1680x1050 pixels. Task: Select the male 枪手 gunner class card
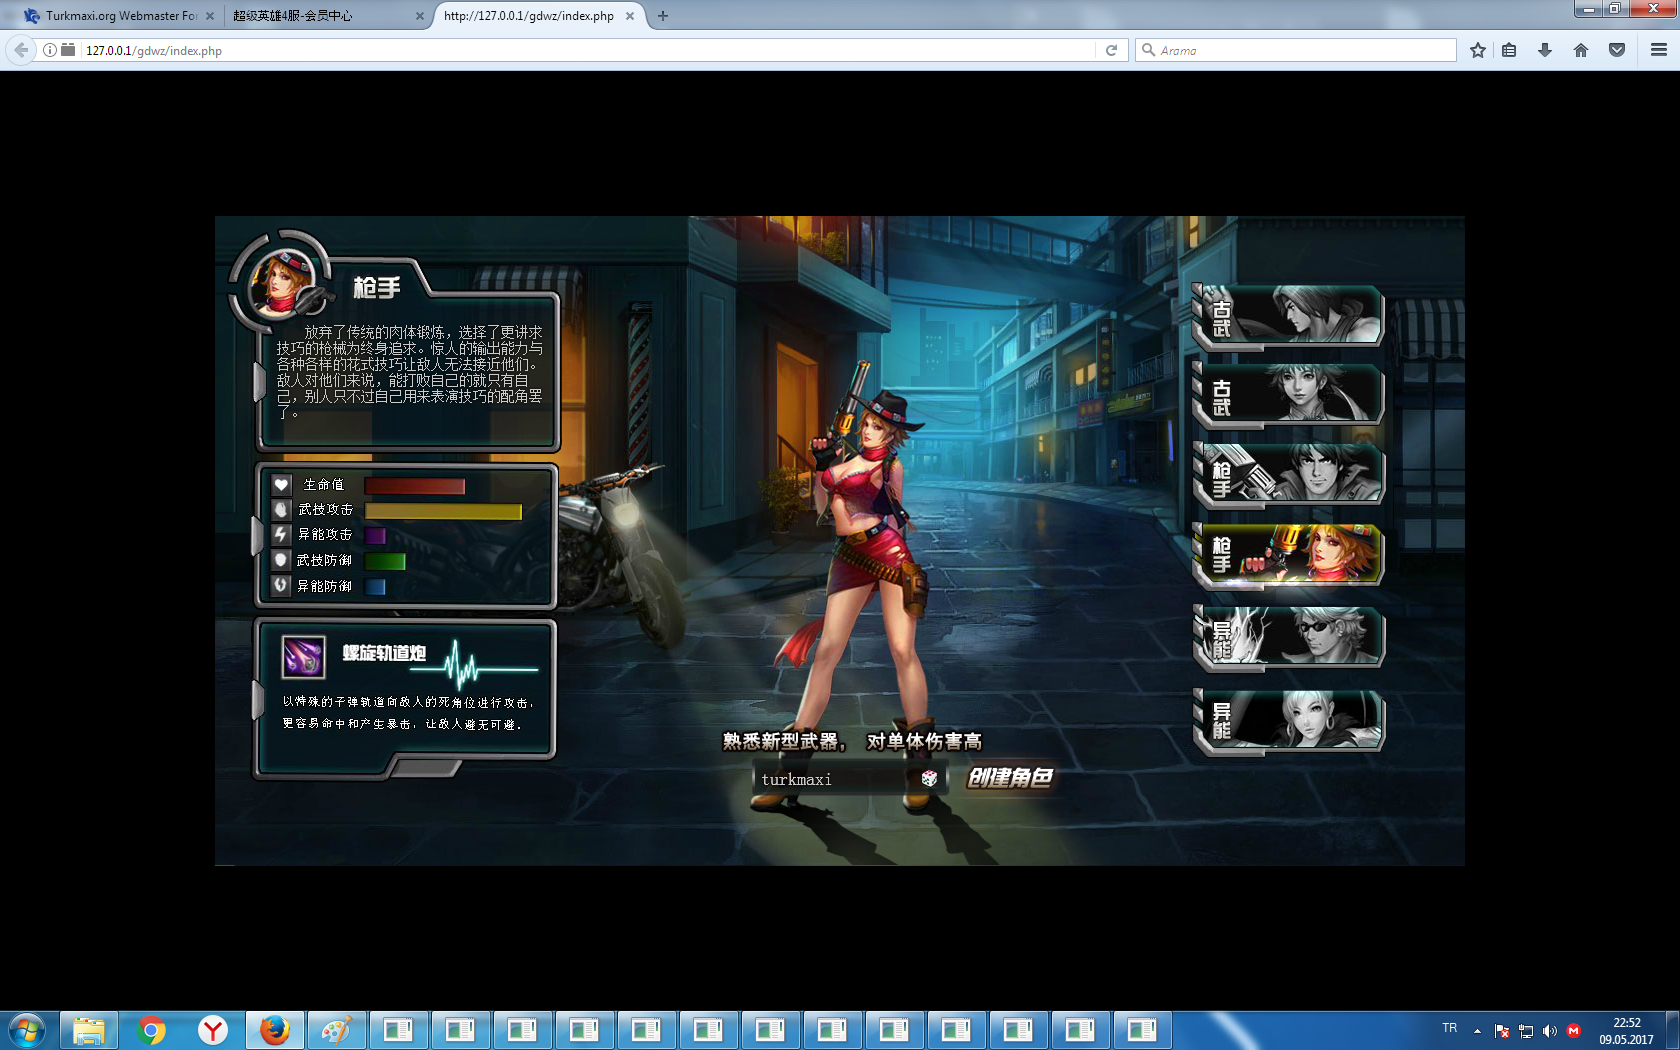(1289, 474)
